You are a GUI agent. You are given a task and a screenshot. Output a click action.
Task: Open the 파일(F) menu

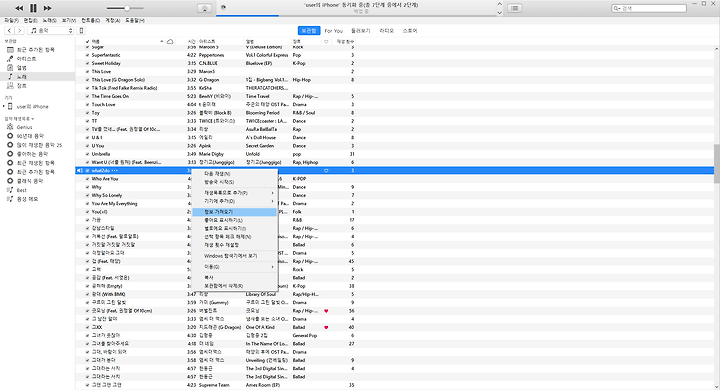tap(11, 21)
